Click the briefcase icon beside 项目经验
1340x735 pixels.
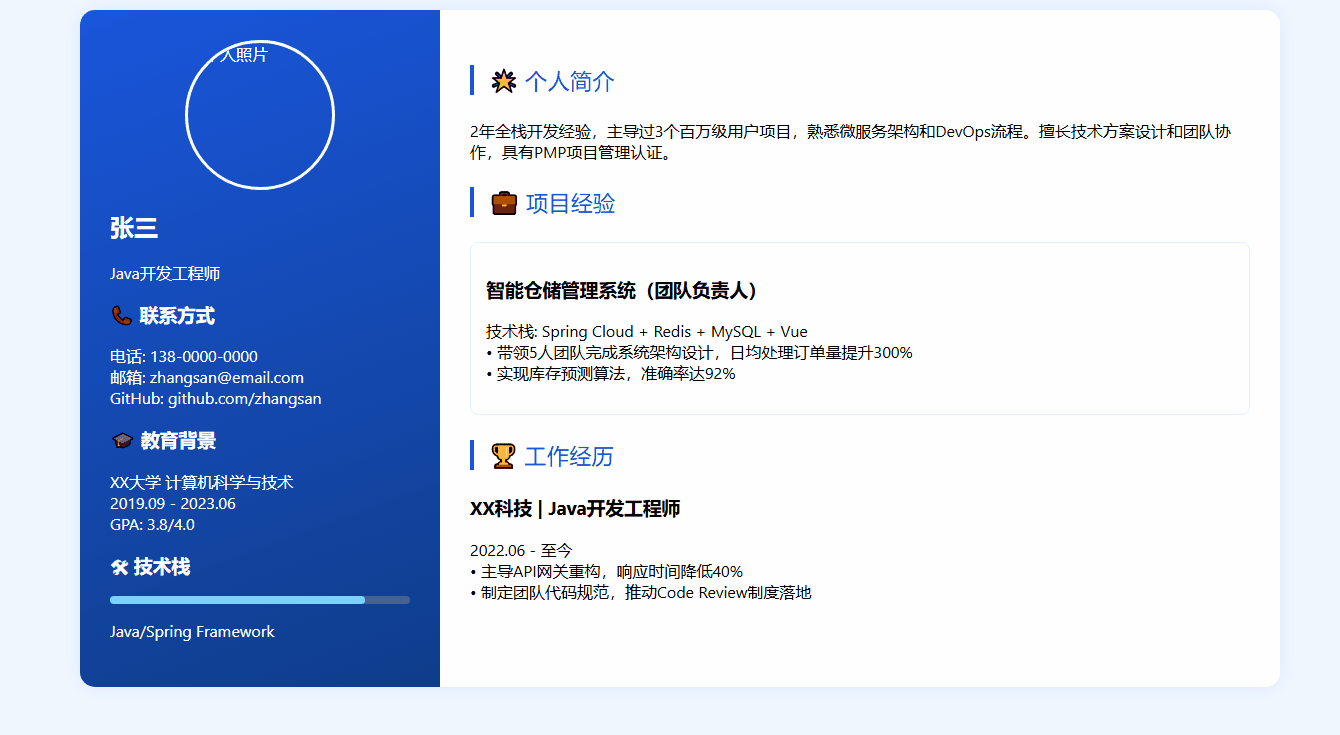click(x=504, y=203)
